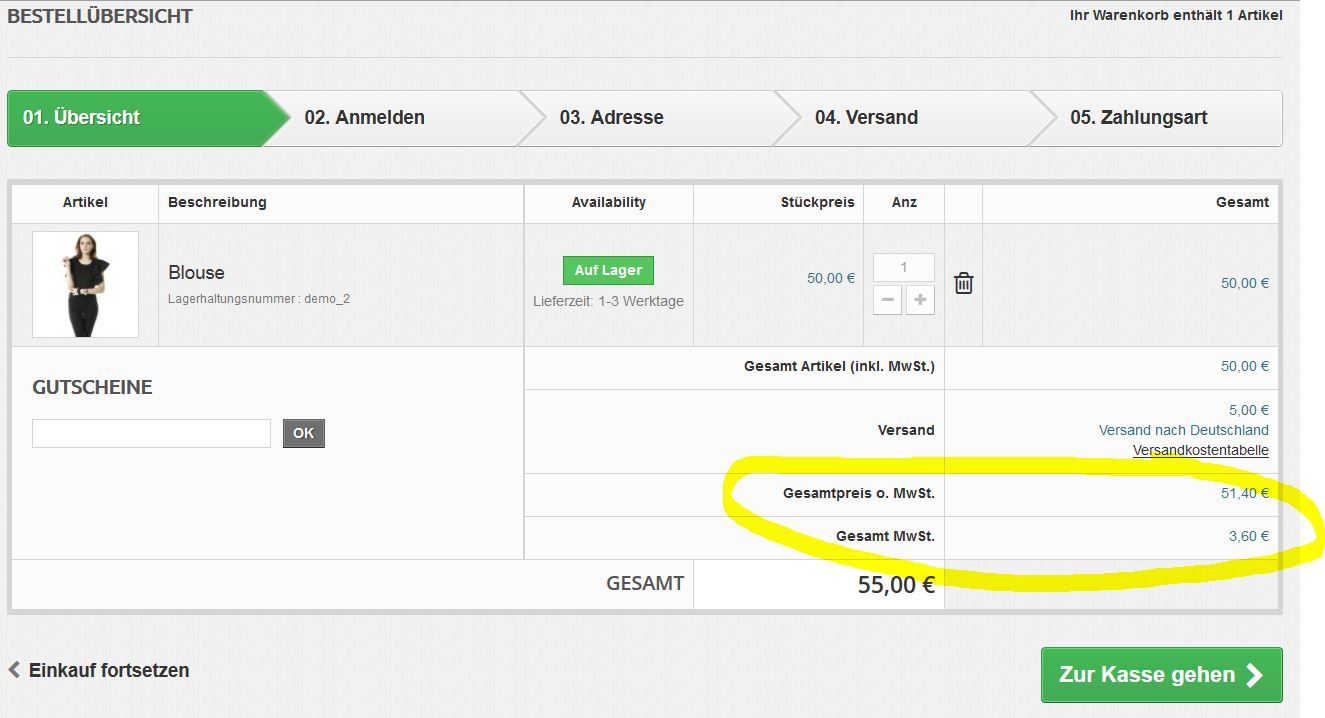Submit voucher with the OK button
This screenshot has width=1325, height=718.
tap(304, 433)
